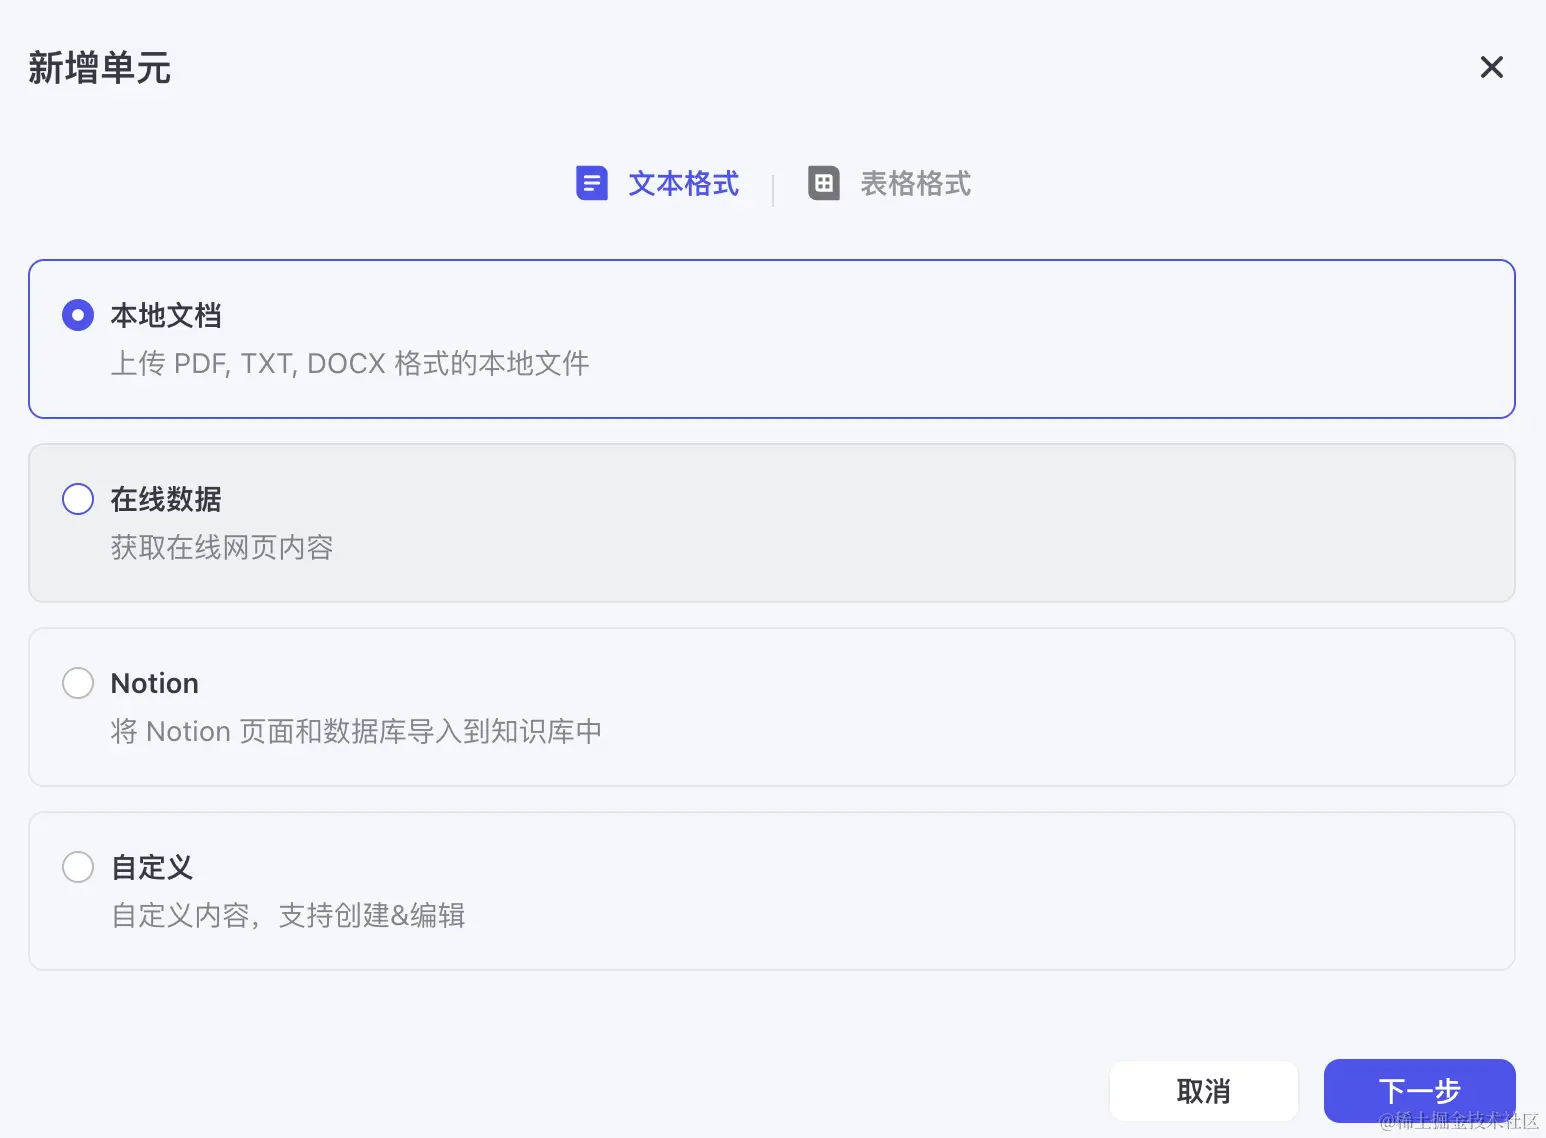Click description 自定义内容，支持创建&编辑

coord(288,915)
